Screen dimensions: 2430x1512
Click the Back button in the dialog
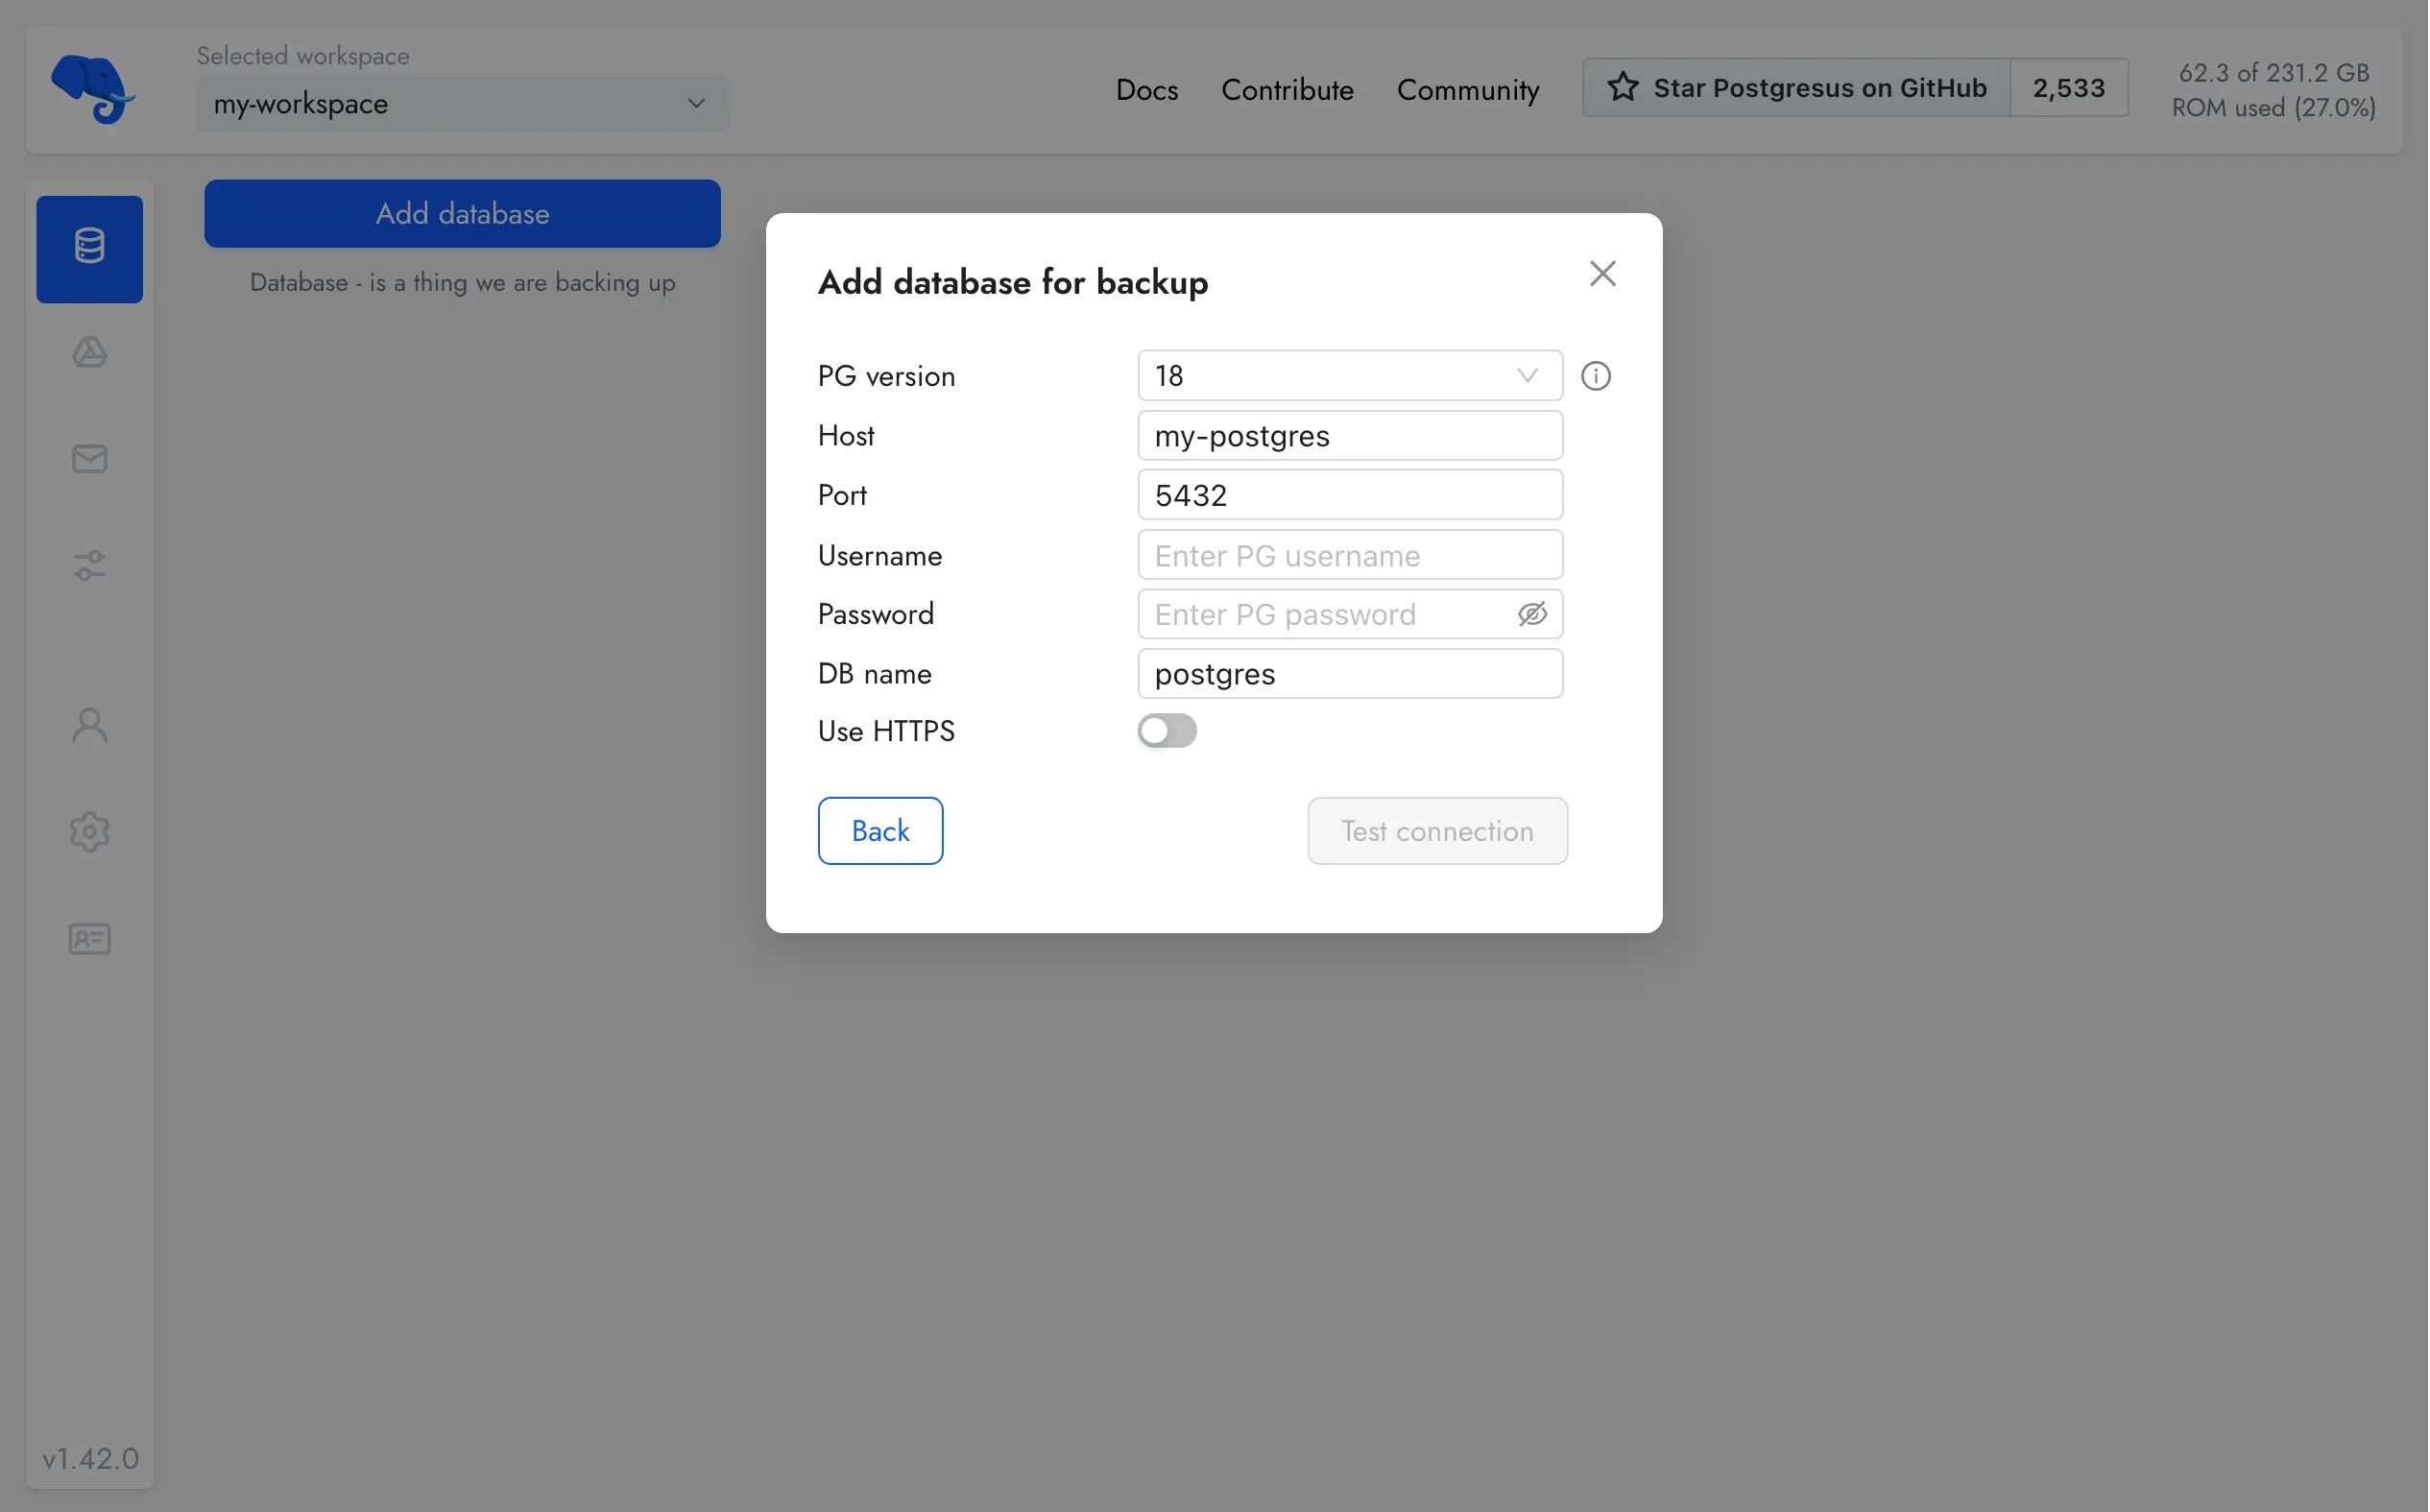[879, 830]
